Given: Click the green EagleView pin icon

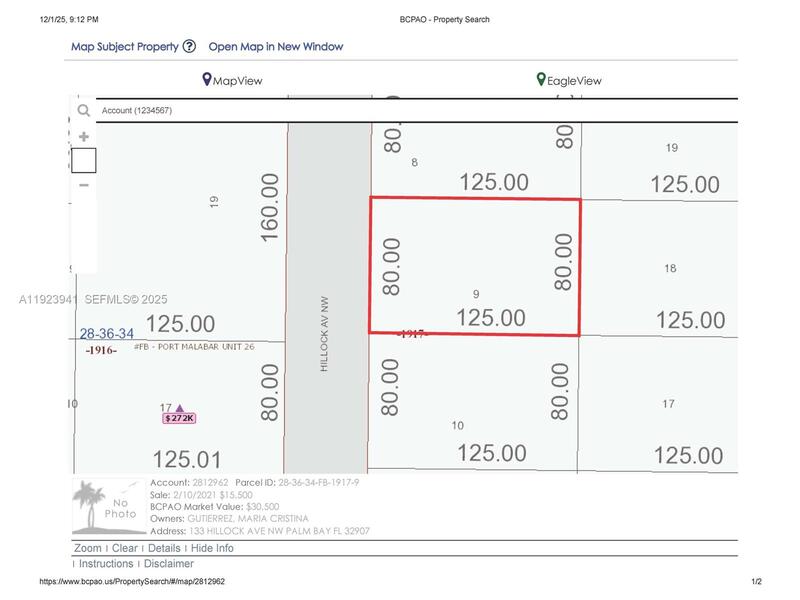Looking at the screenshot, I should (541, 80).
